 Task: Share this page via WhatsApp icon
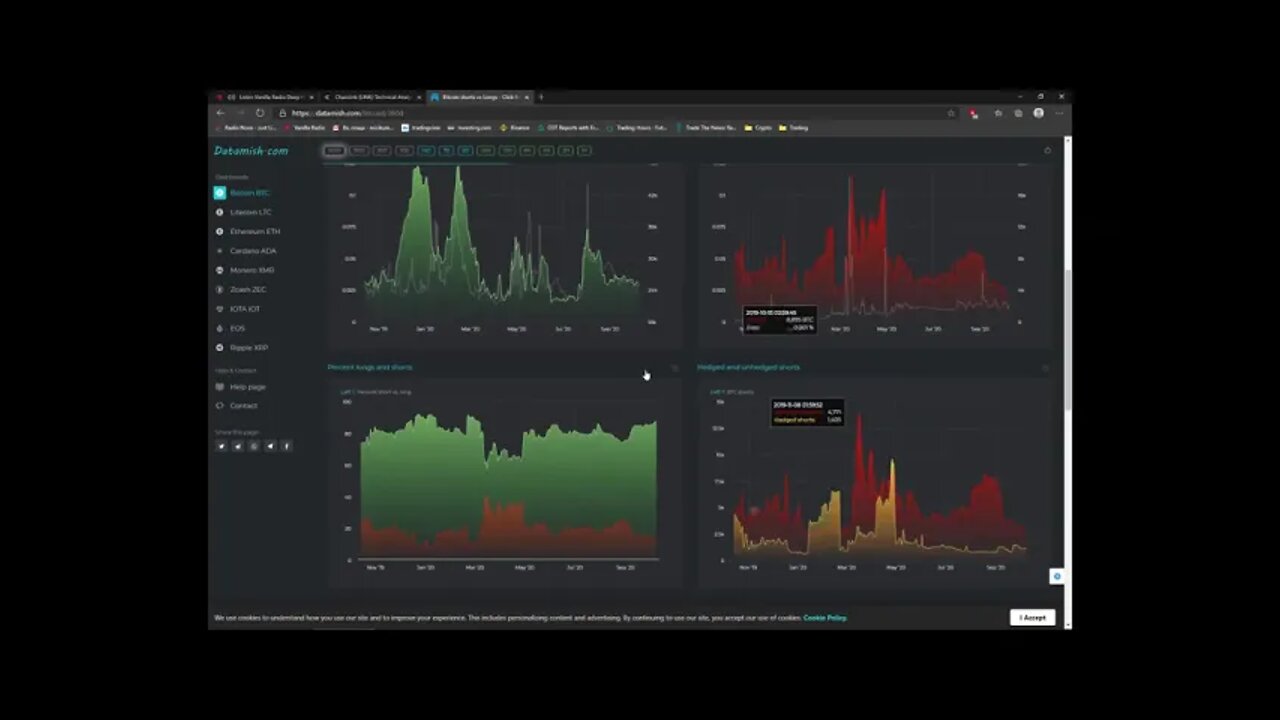pos(254,446)
